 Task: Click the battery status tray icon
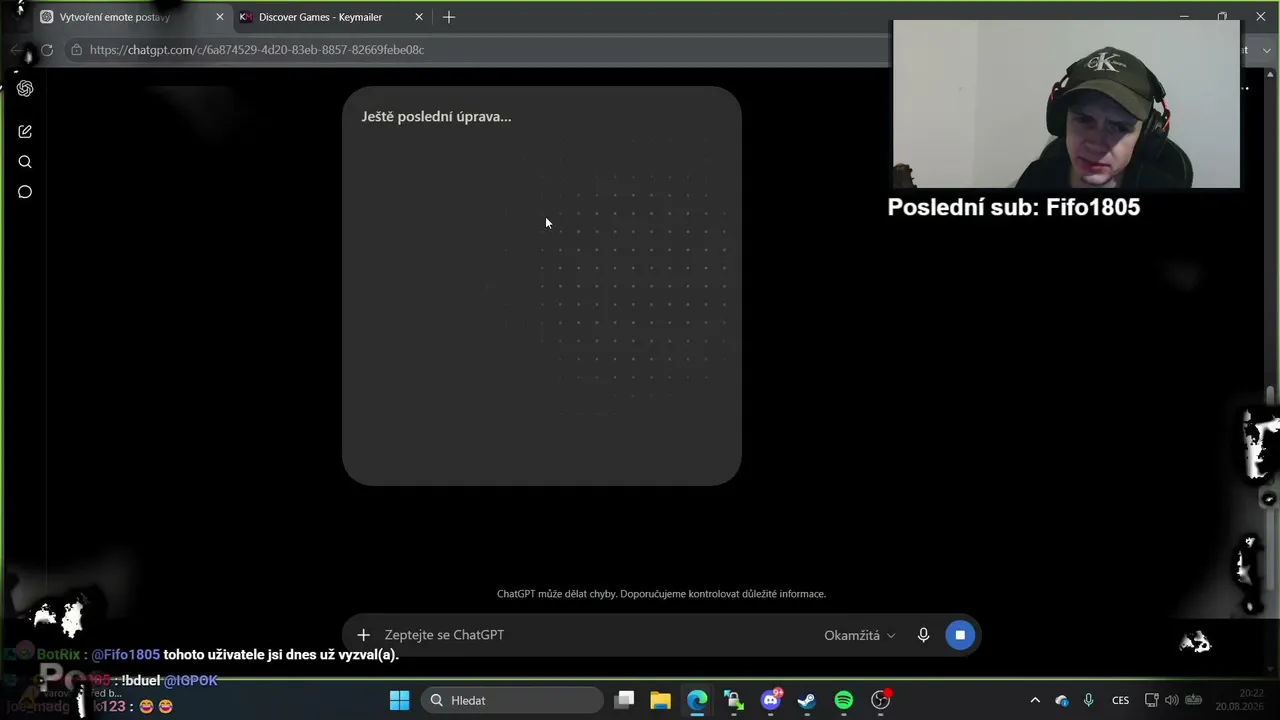1193,700
